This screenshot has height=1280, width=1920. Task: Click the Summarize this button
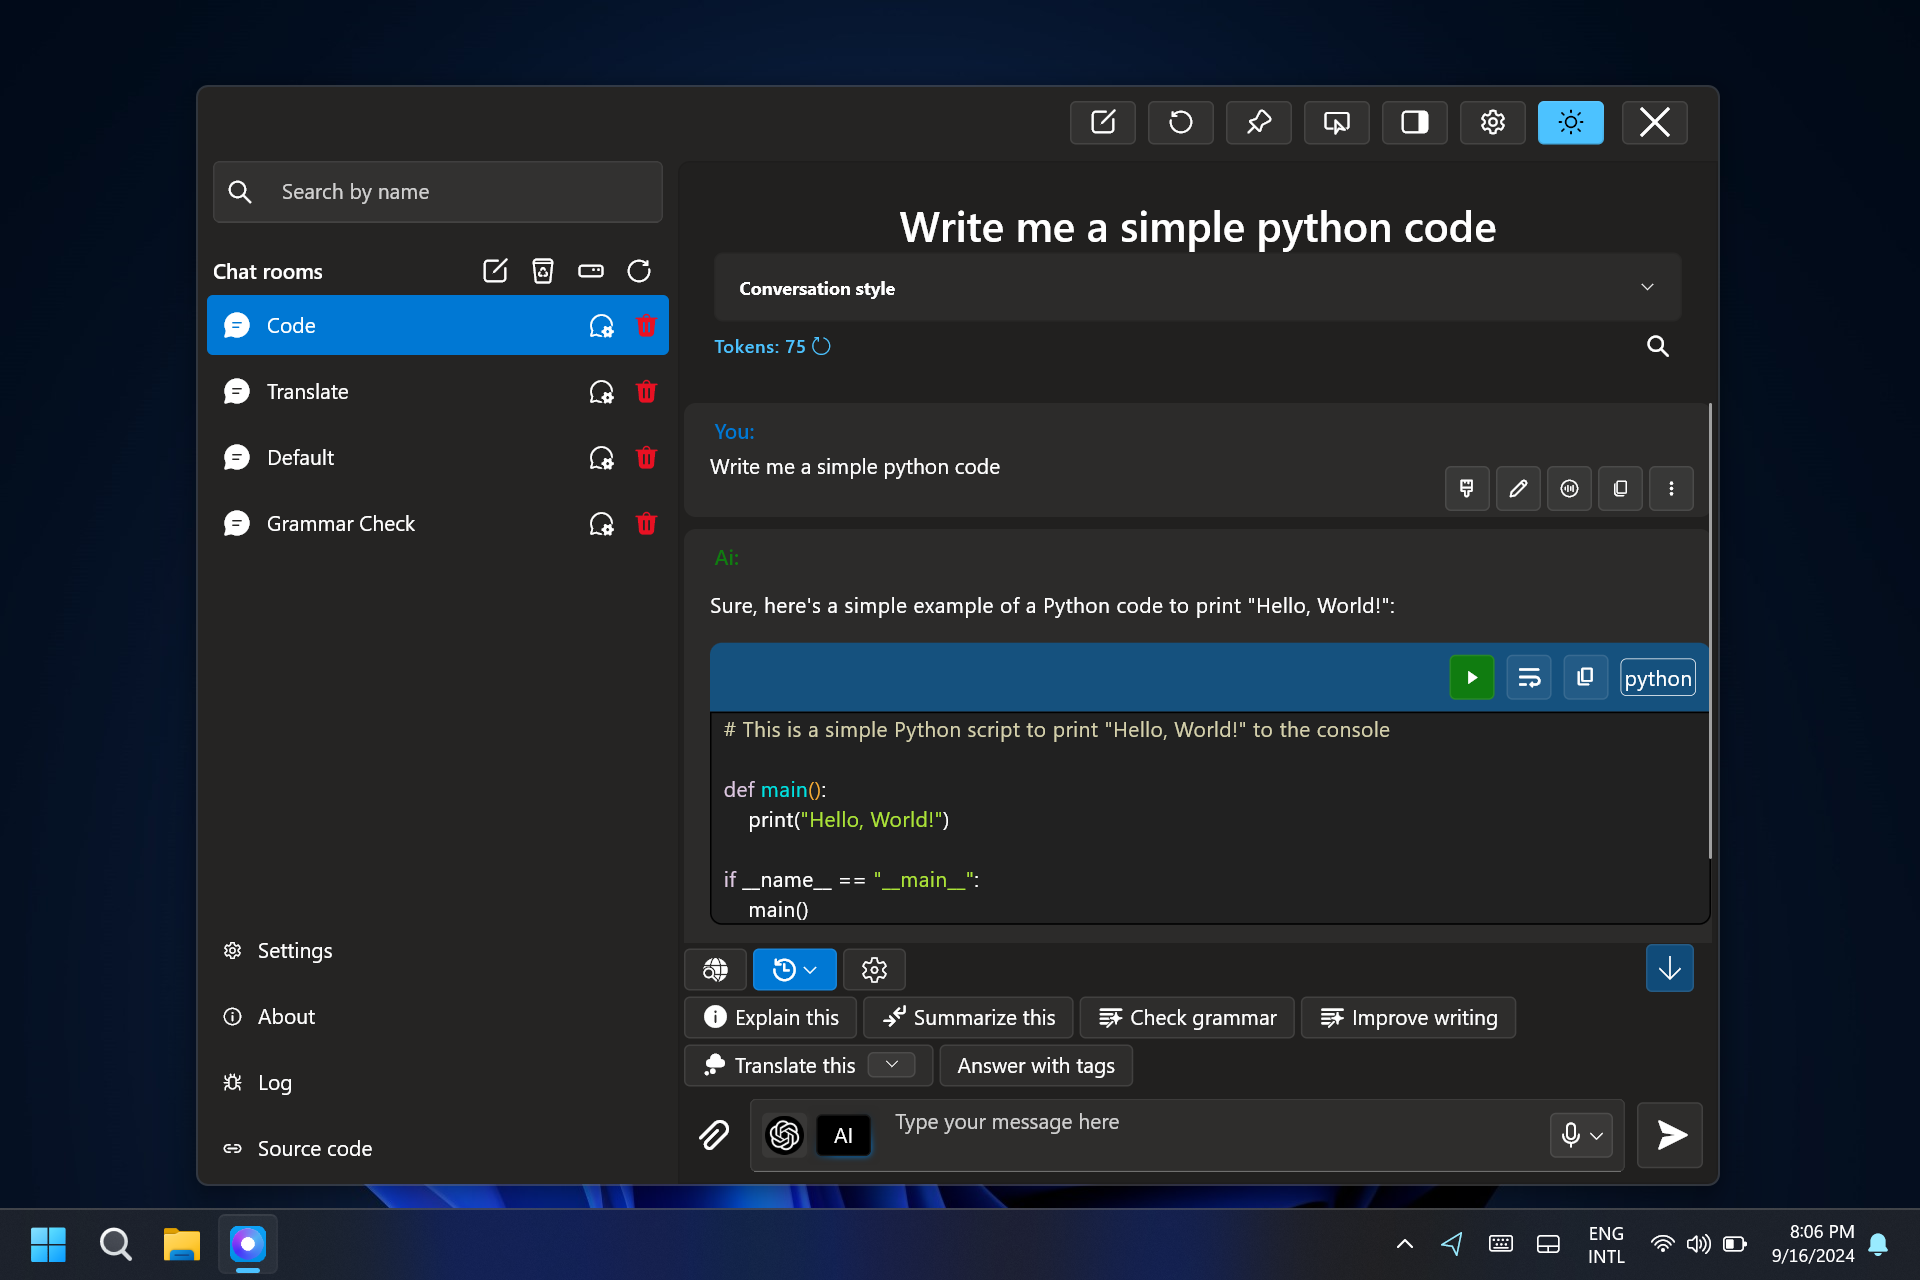pyautogui.click(x=968, y=1018)
